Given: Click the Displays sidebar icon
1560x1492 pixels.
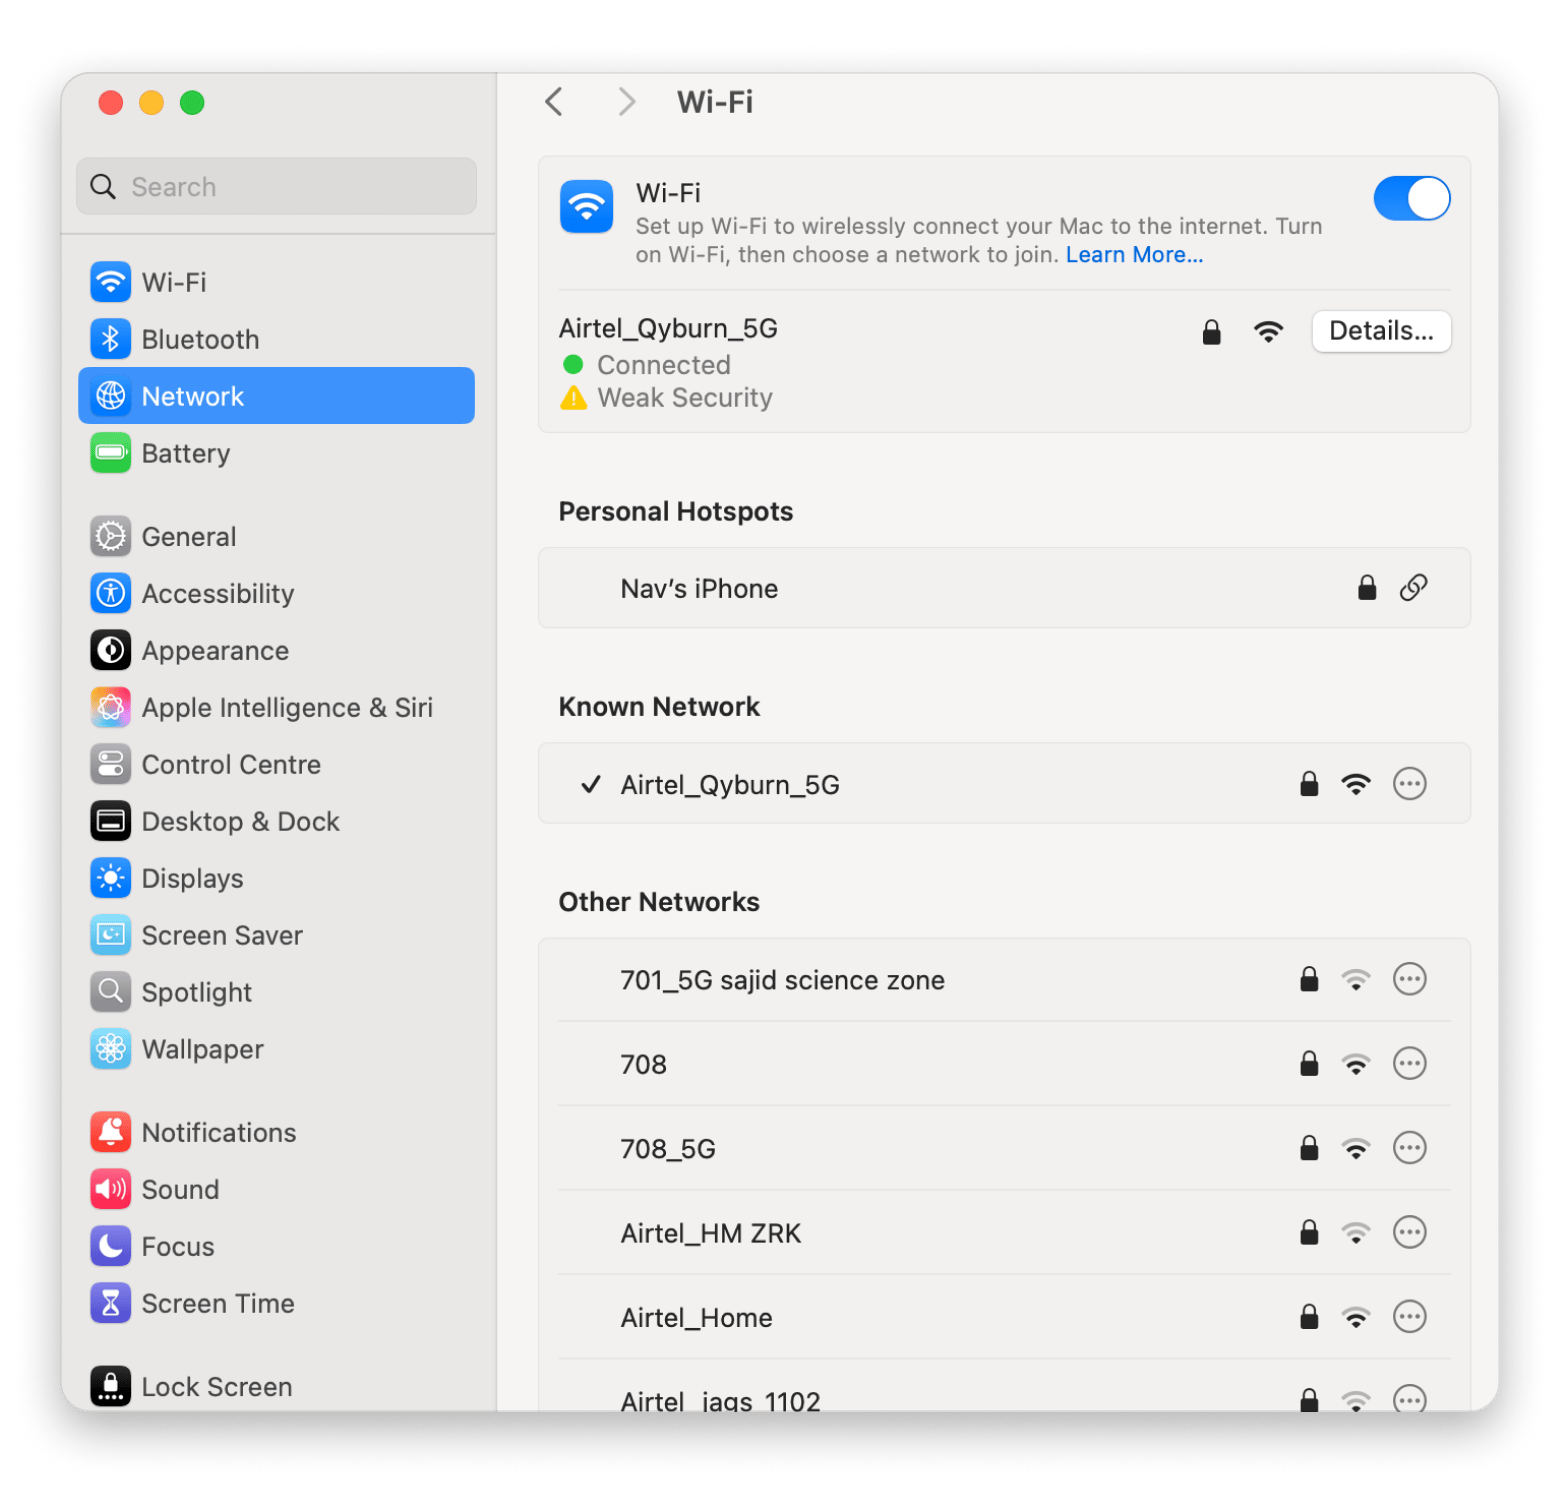Looking at the screenshot, I should point(111,879).
